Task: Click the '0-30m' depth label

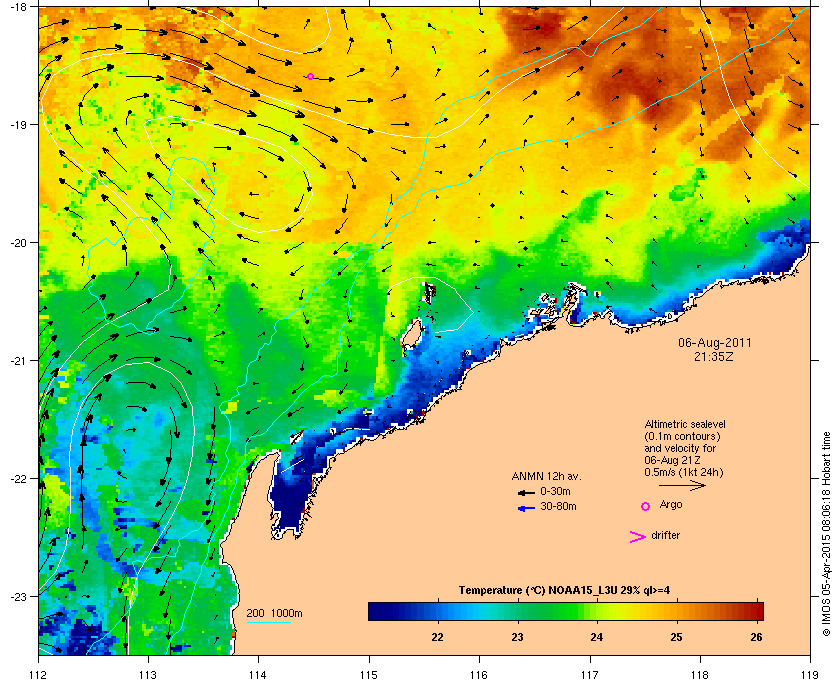Action: [555, 491]
